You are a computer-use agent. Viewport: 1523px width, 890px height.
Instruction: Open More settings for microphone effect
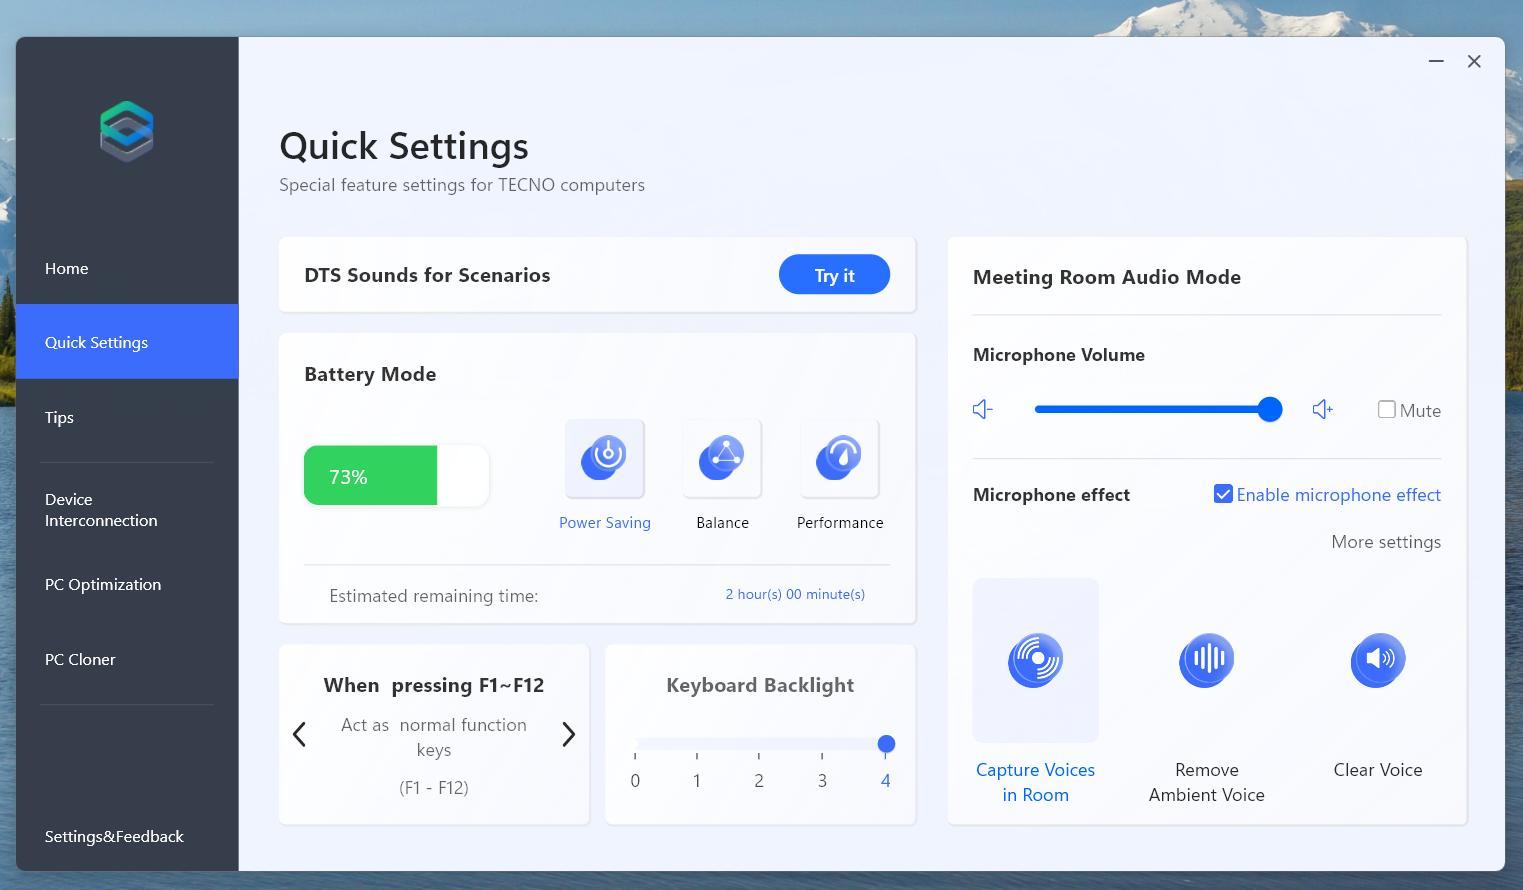click(x=1385, y=542)
